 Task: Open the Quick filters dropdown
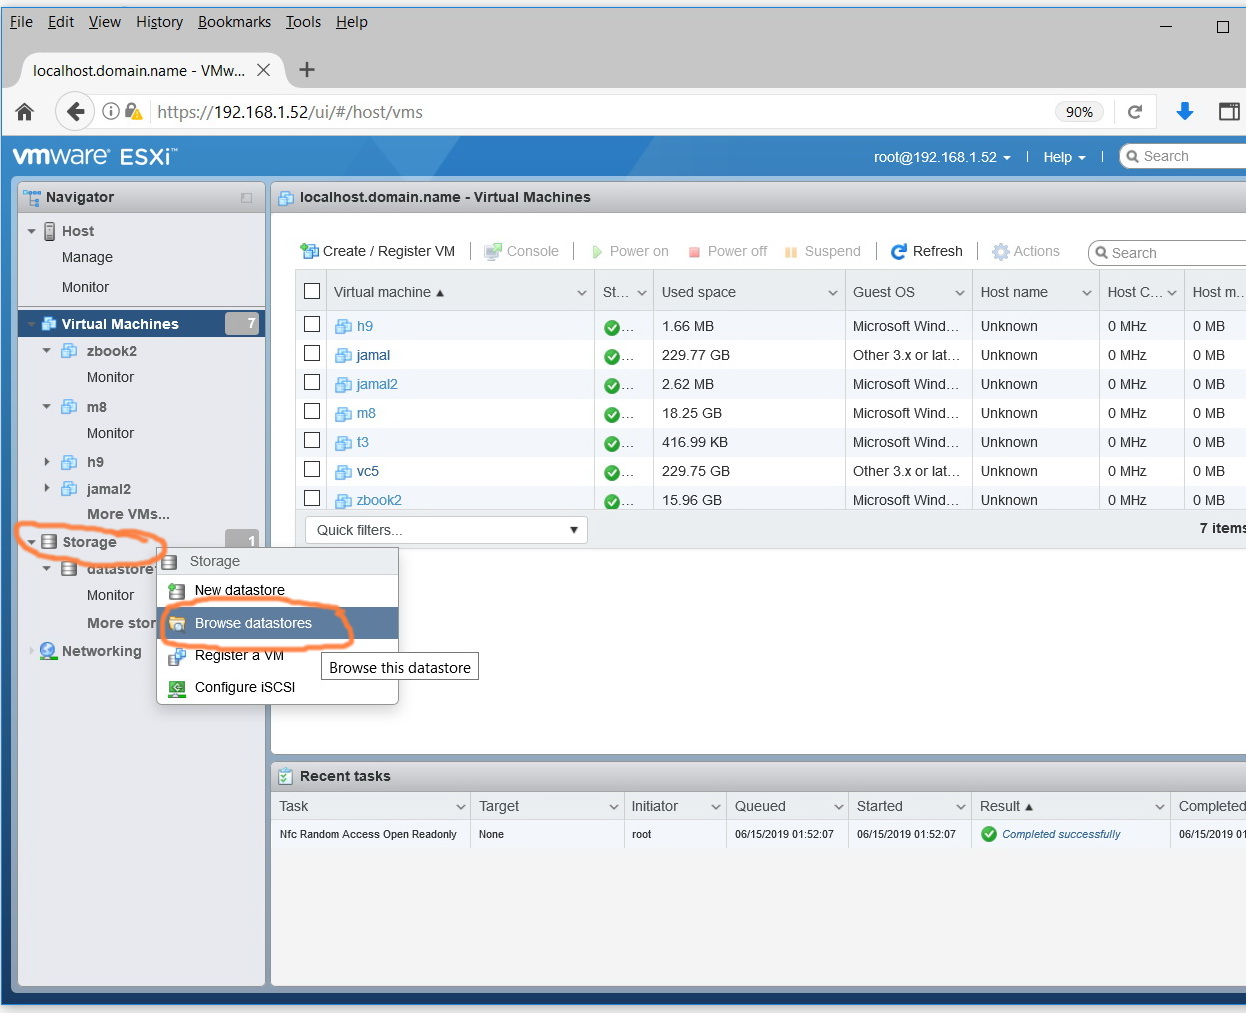tap(446, 529)
